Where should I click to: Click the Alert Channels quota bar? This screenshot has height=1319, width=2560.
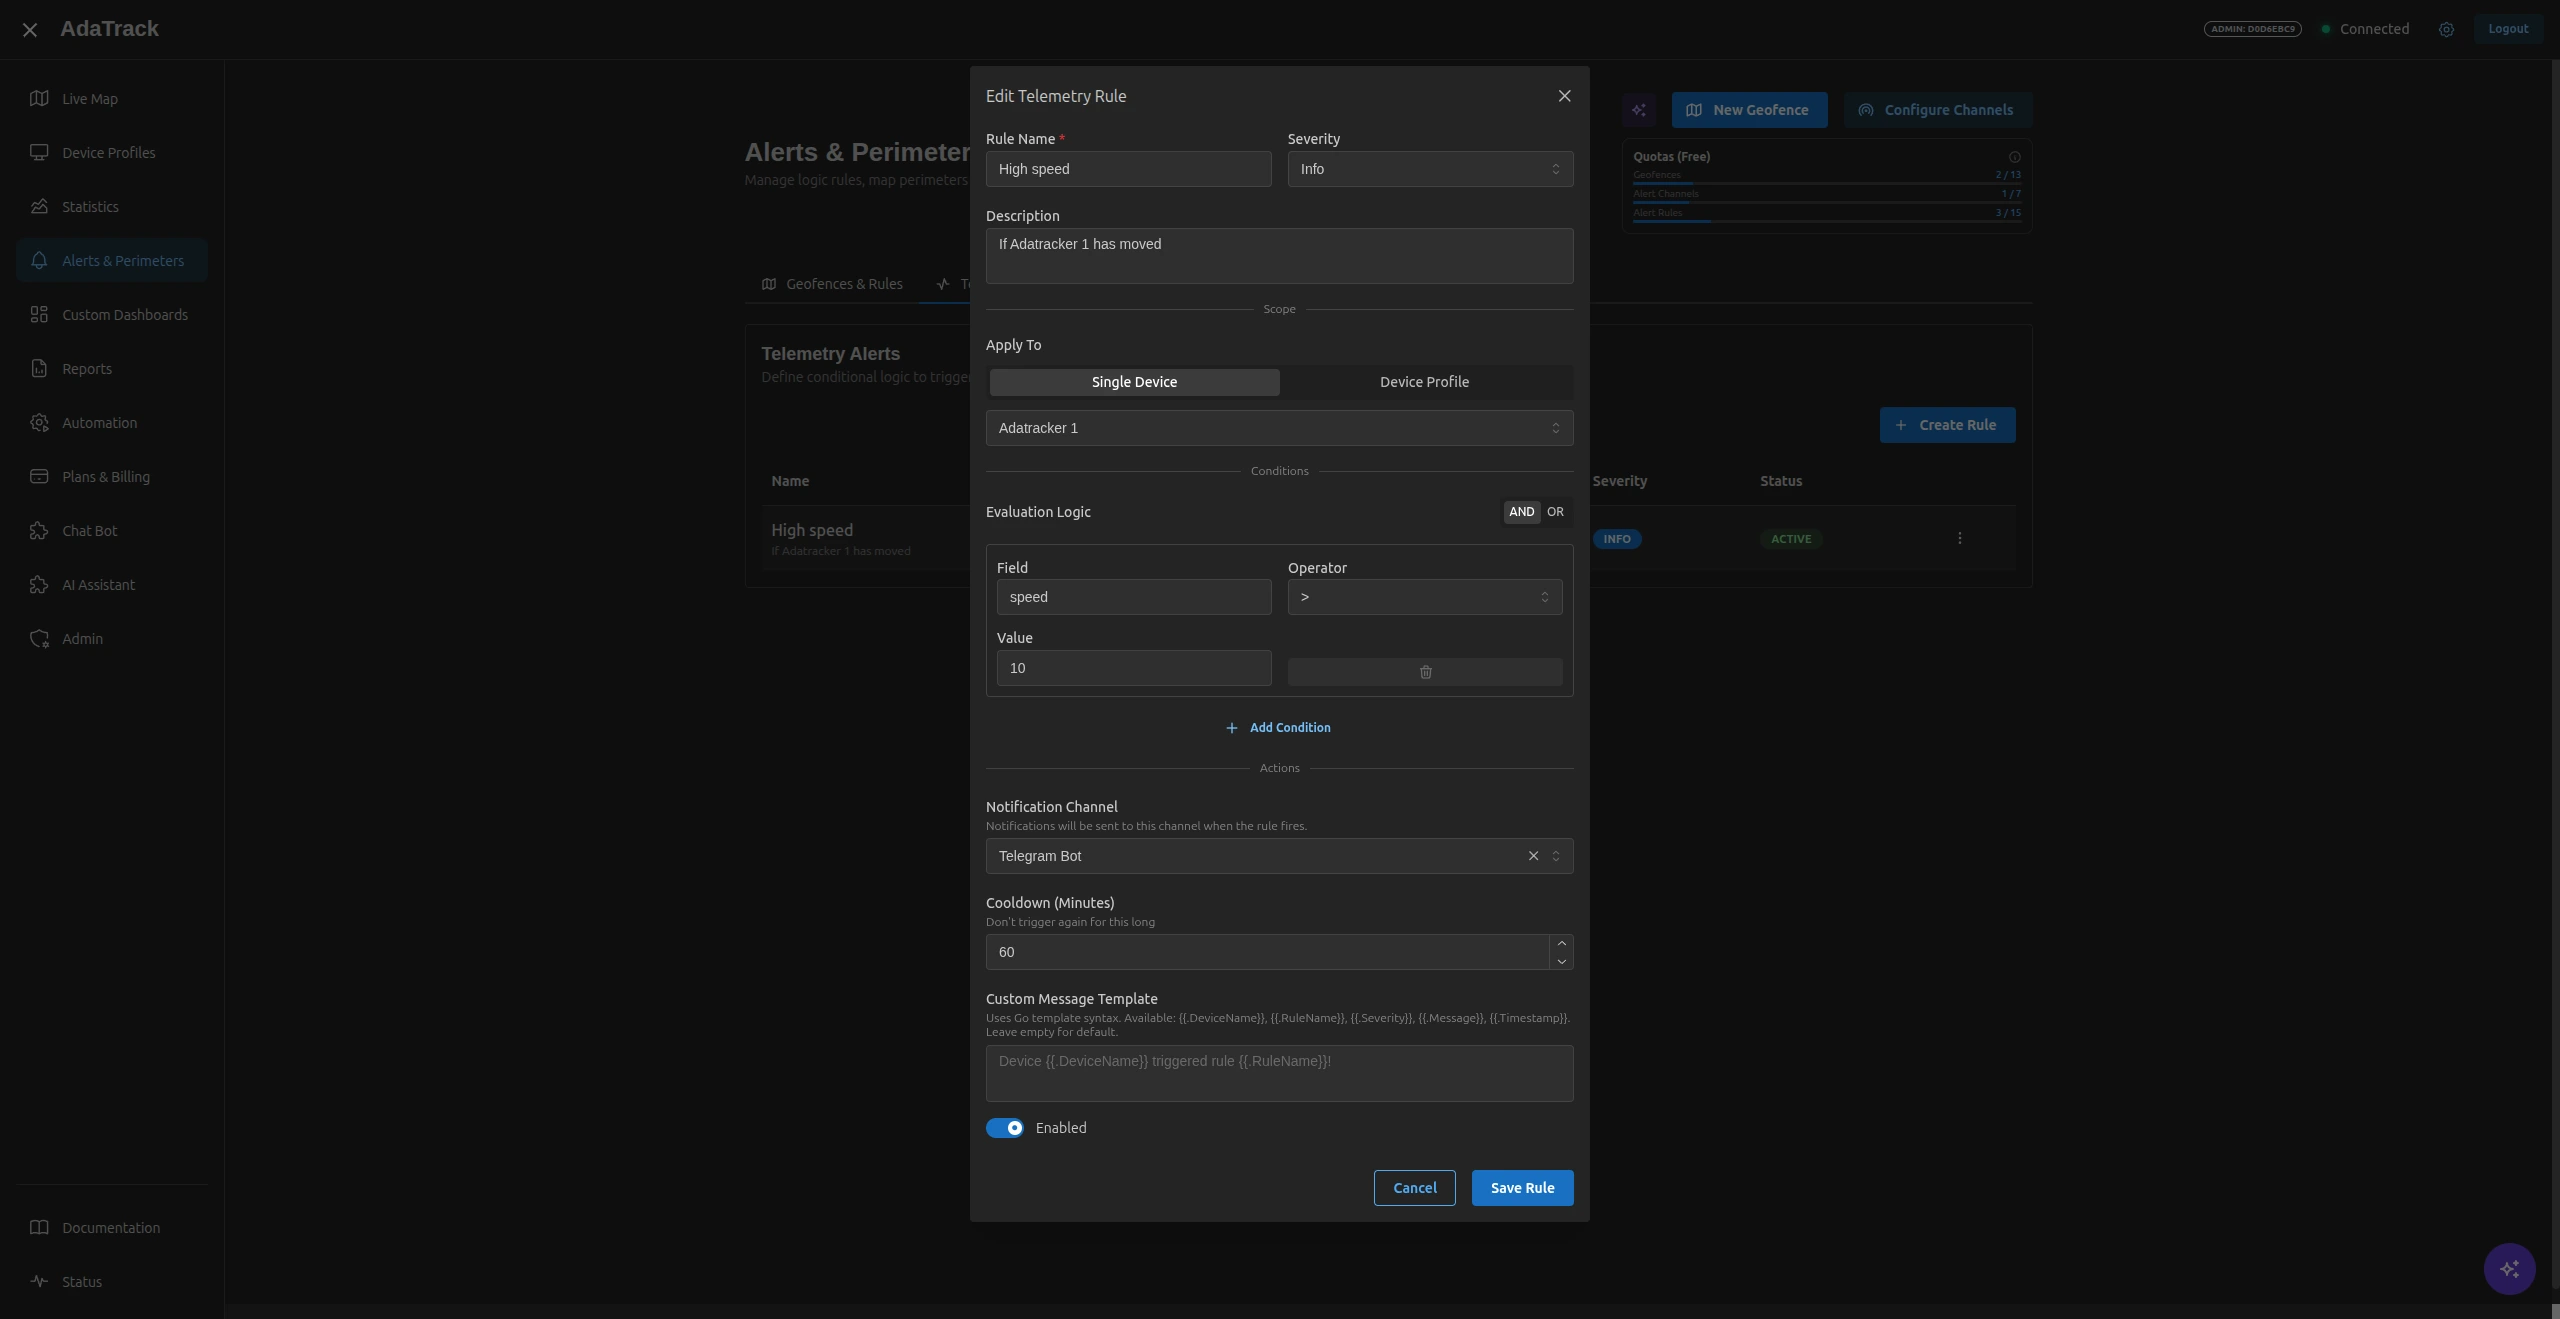click(x=1827, y=201)
